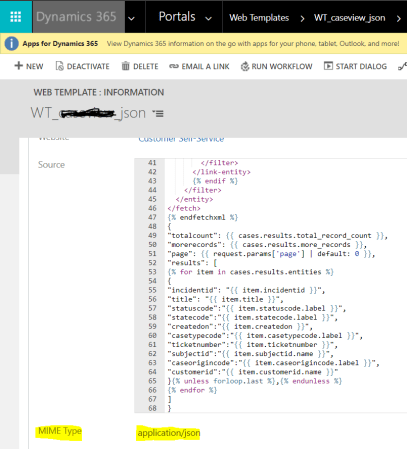Click the Email a Link chain icon
Screen dimensions: 407x449
point(174,66)
